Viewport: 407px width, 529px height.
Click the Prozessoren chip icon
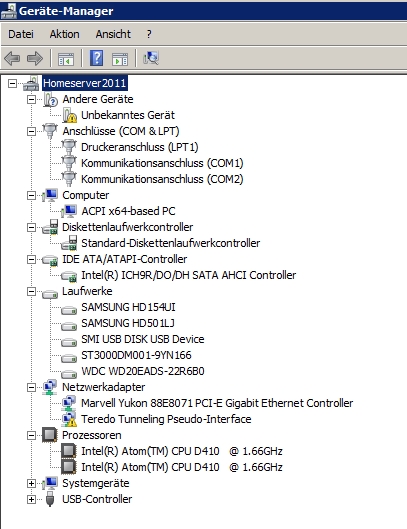[x=50, y=435]
